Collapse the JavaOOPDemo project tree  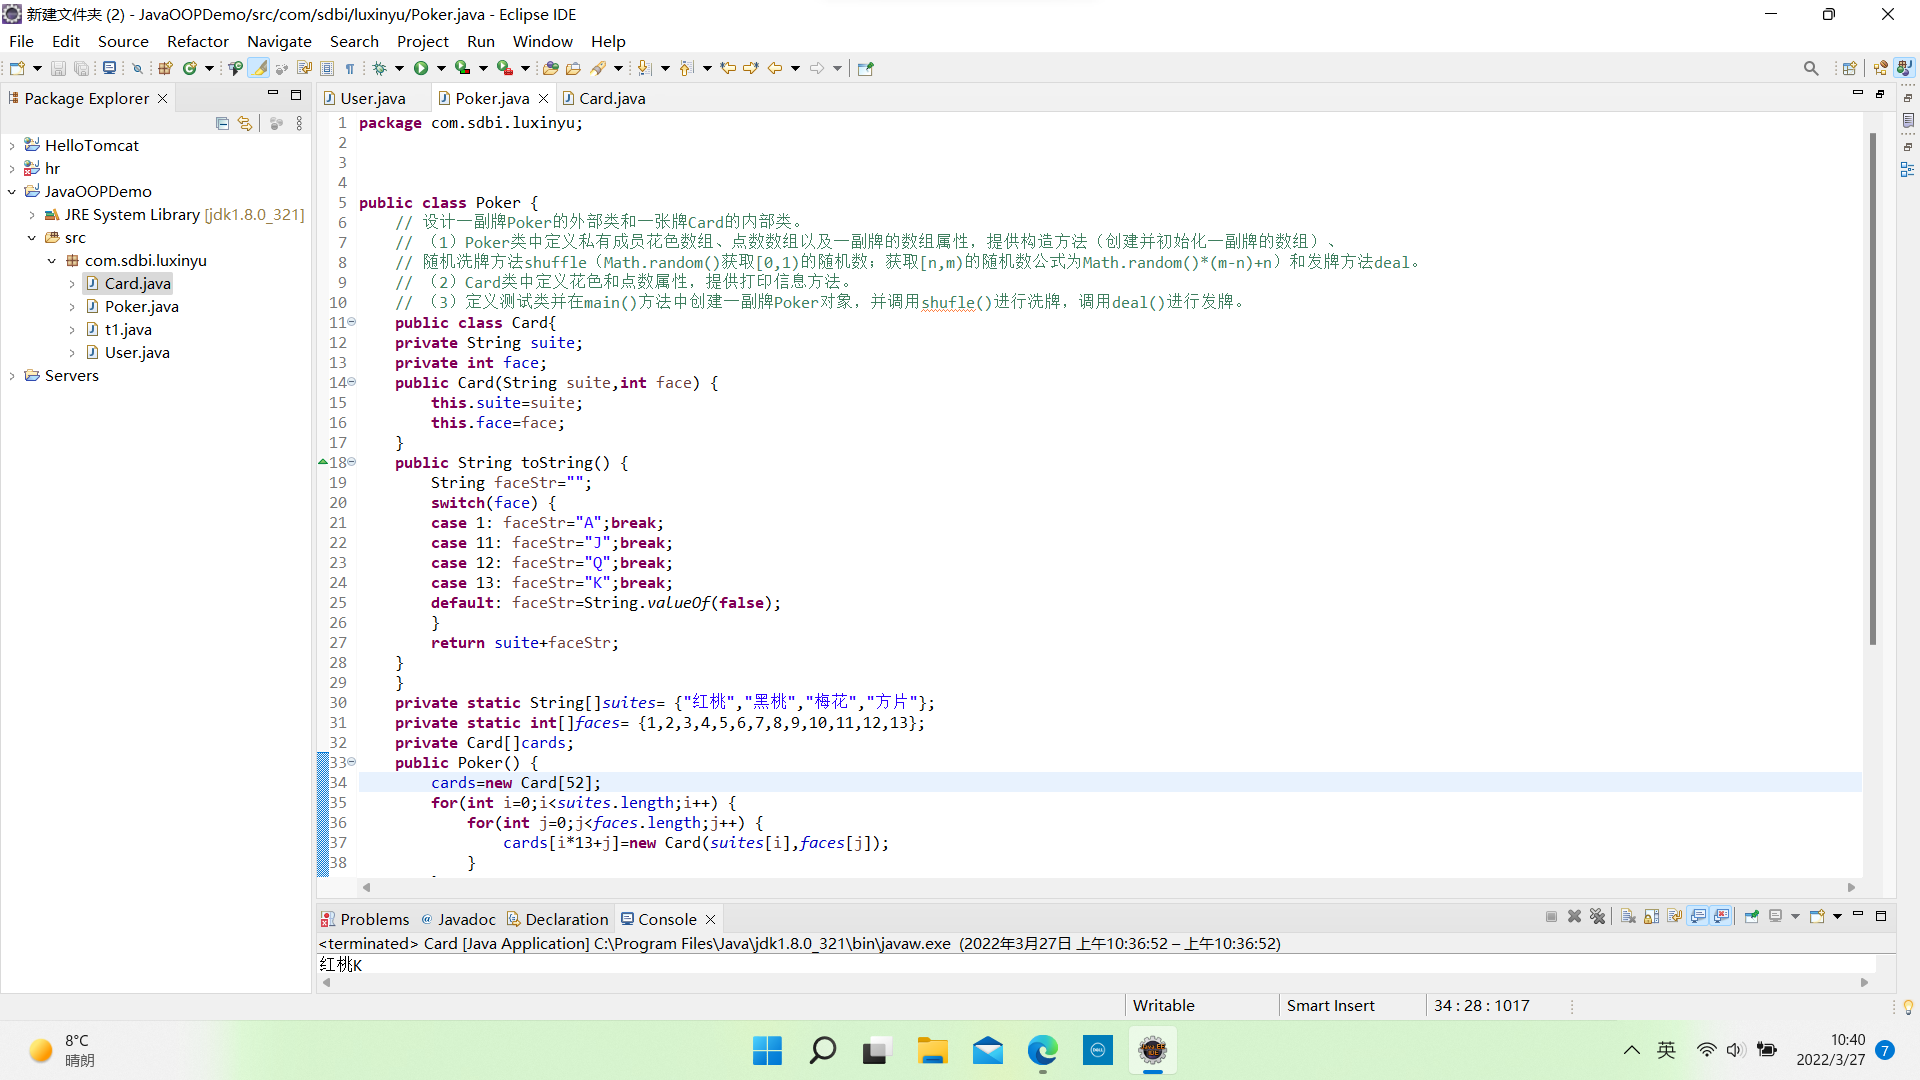(x=12, y=192)
